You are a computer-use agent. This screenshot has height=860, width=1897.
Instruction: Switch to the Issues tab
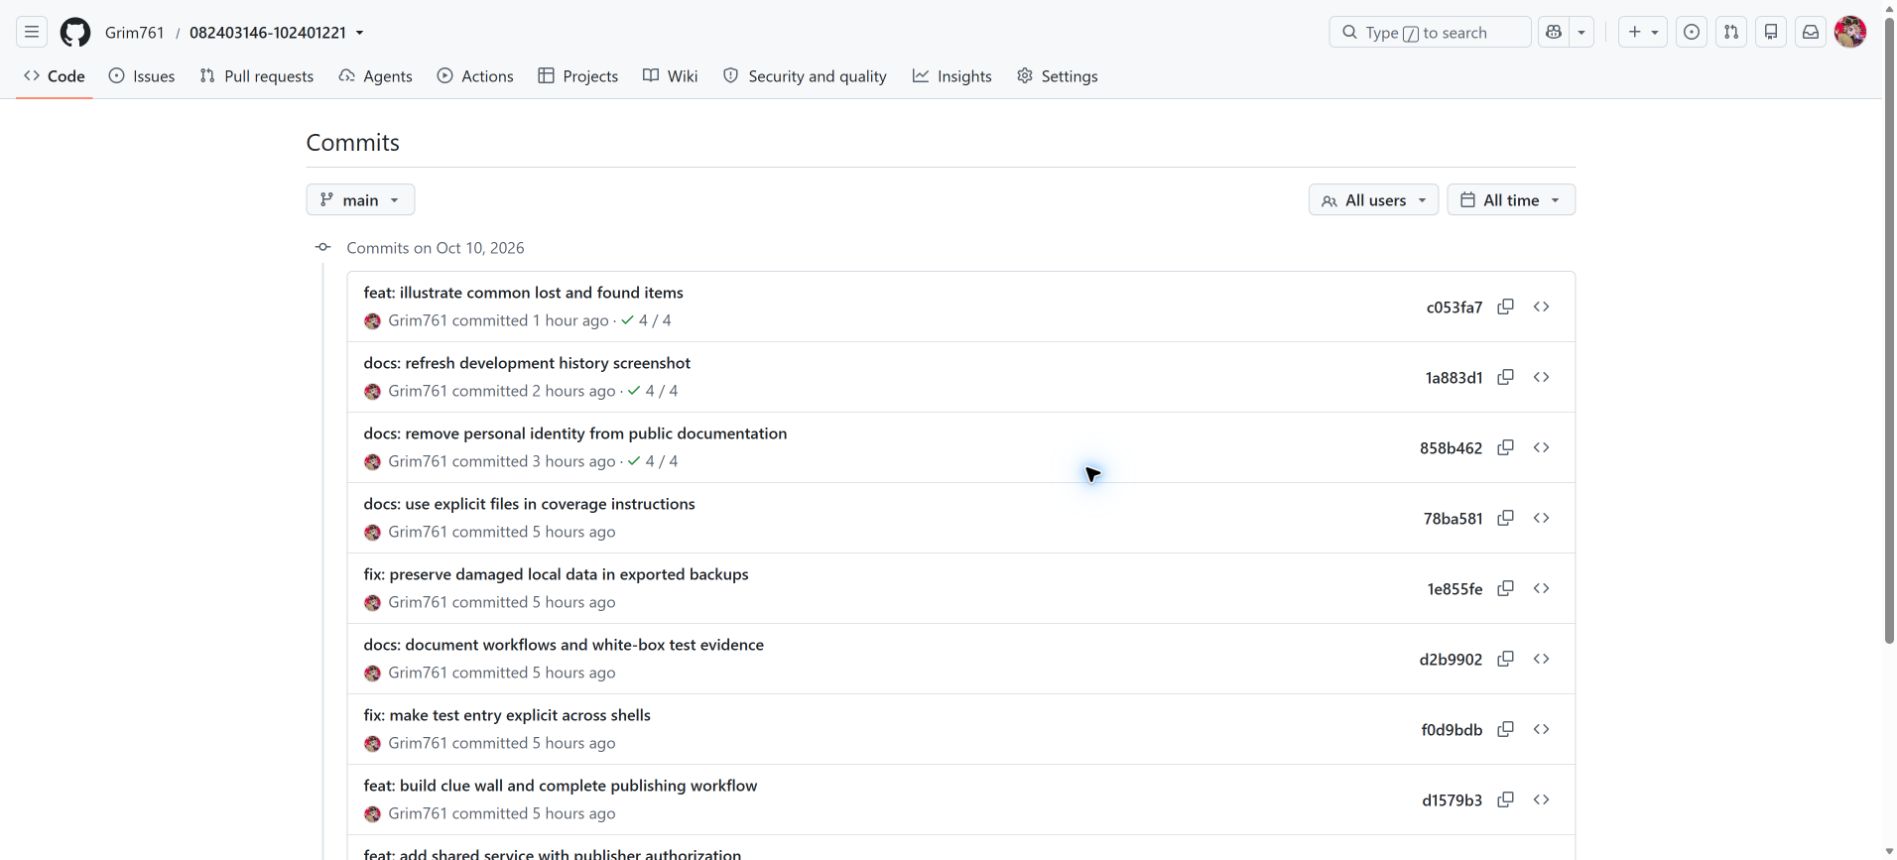[142, 76]
